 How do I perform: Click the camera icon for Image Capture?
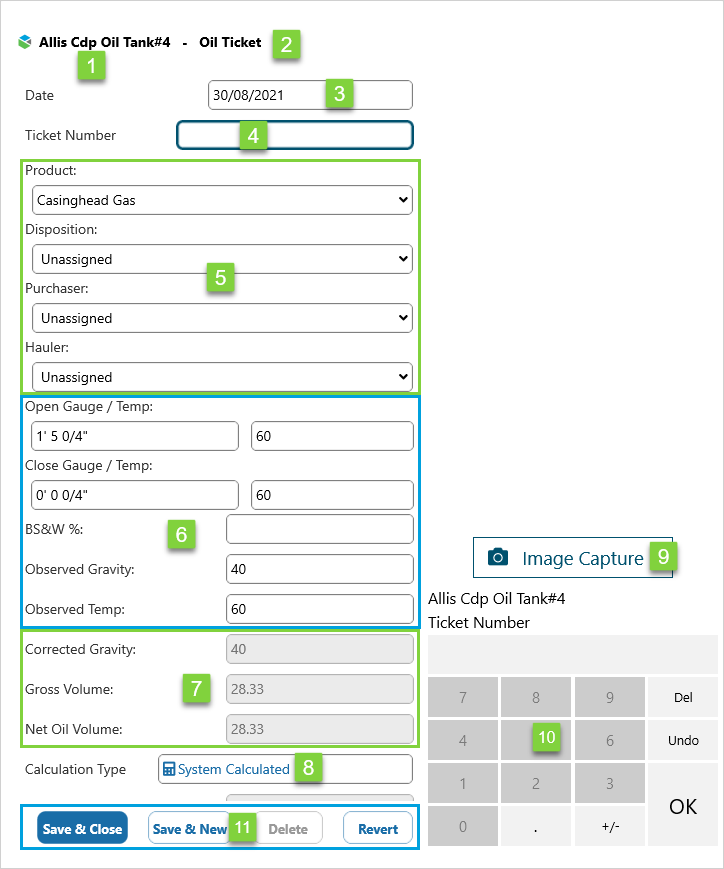tap(498, 557)
